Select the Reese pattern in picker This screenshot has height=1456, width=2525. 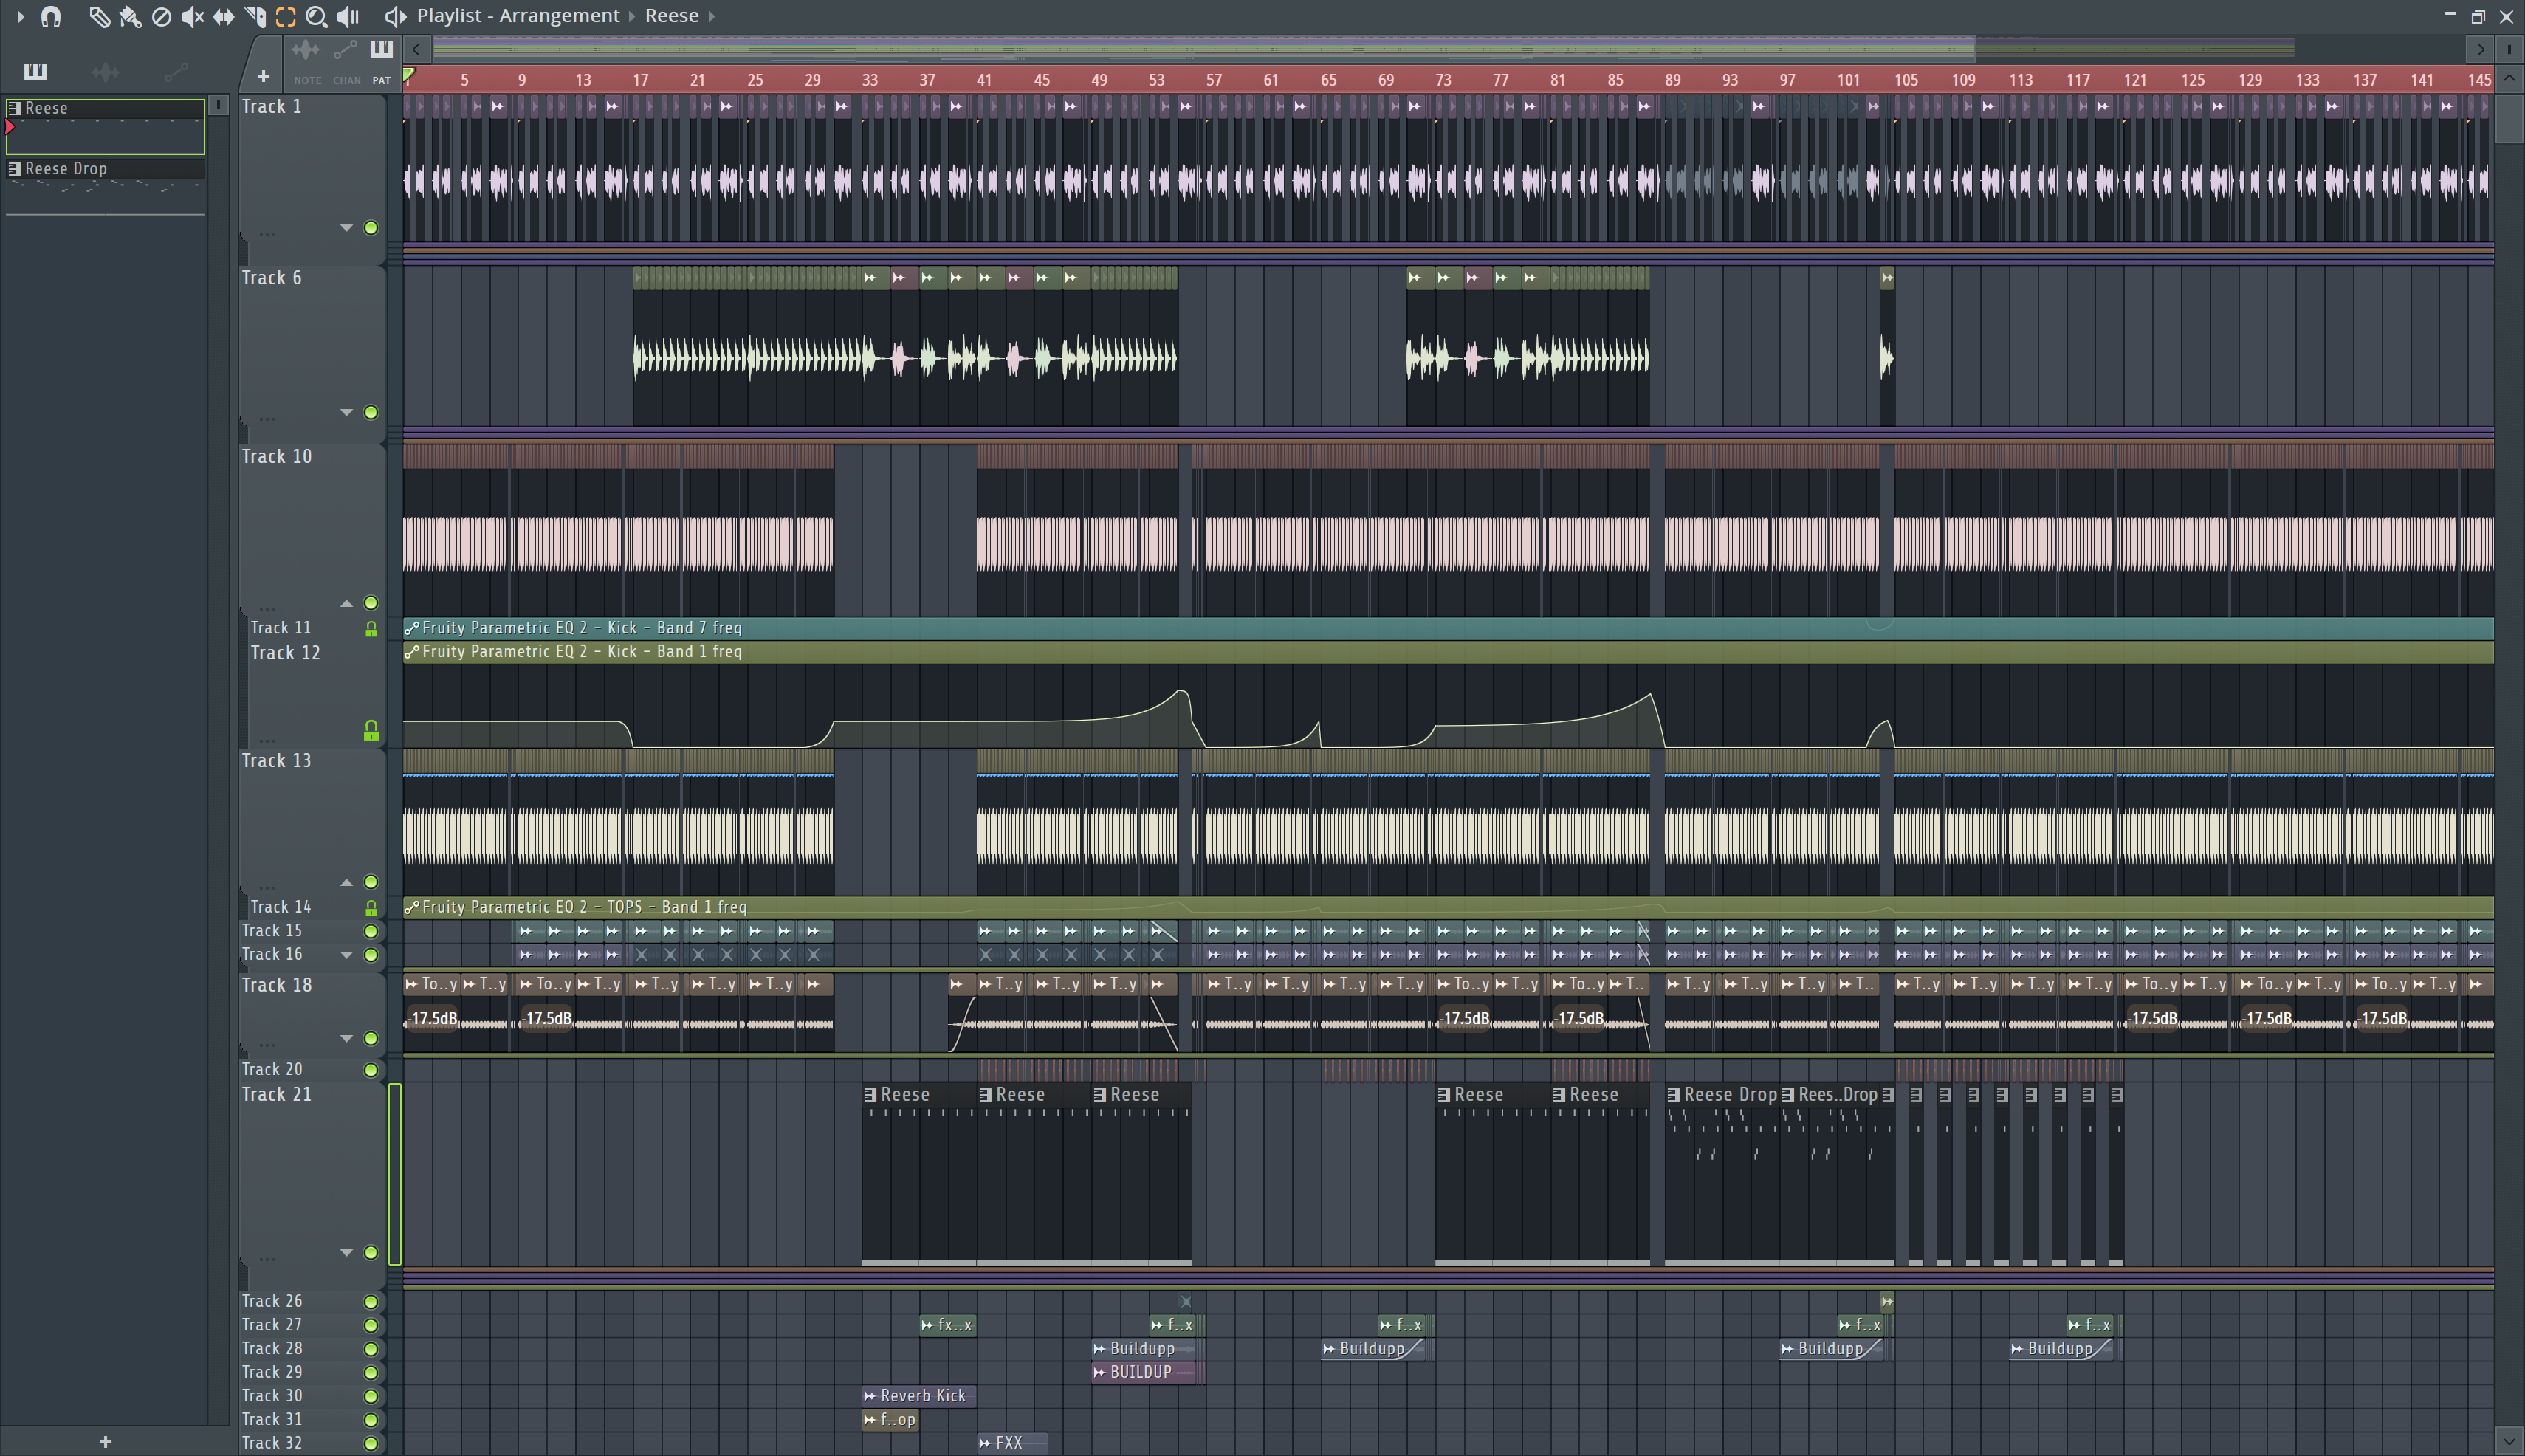pos(105,126)
